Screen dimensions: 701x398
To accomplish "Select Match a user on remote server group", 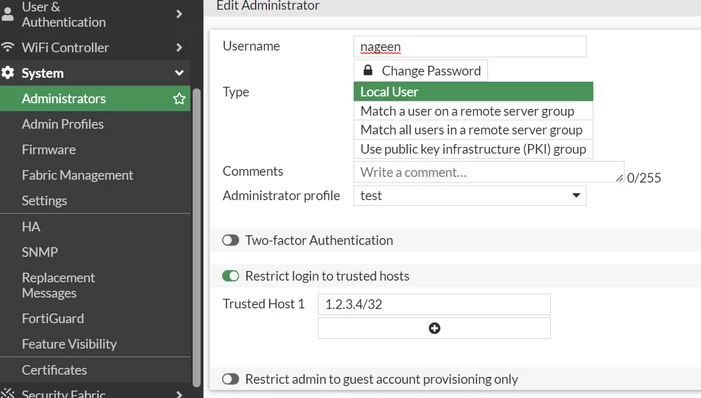I will click(473, 111).
